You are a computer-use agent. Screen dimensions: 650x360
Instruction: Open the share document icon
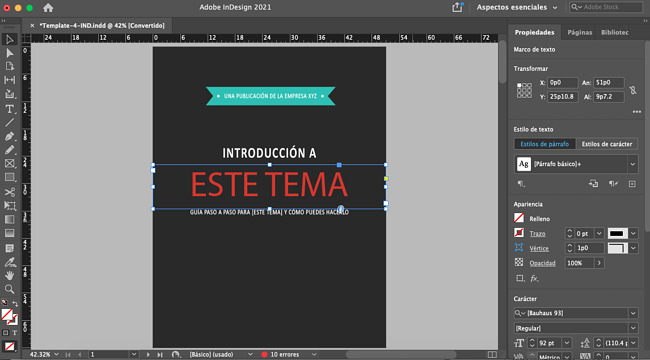(x=457, y=7)
